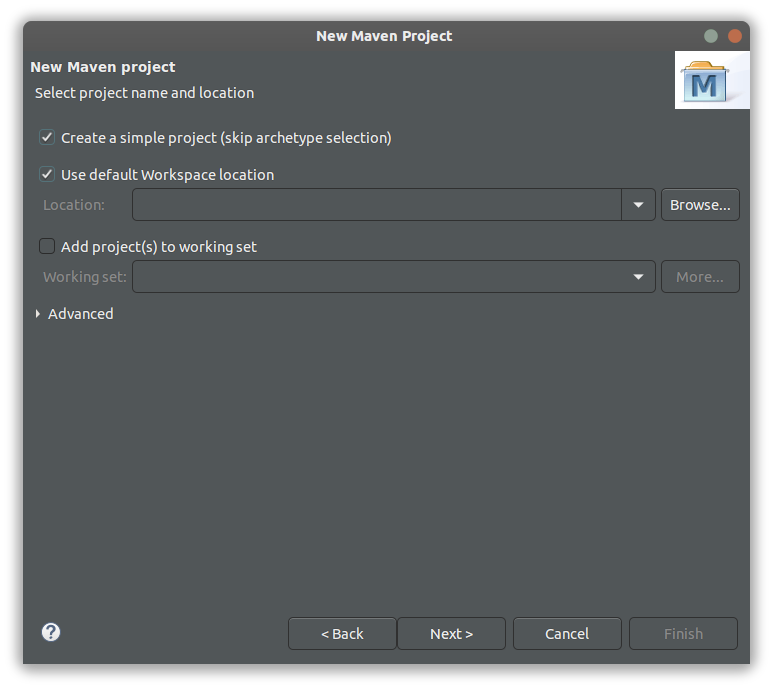The image size is (773, 689).
Task: Enable Add project(s) to working set
Action: pos(47,246)
